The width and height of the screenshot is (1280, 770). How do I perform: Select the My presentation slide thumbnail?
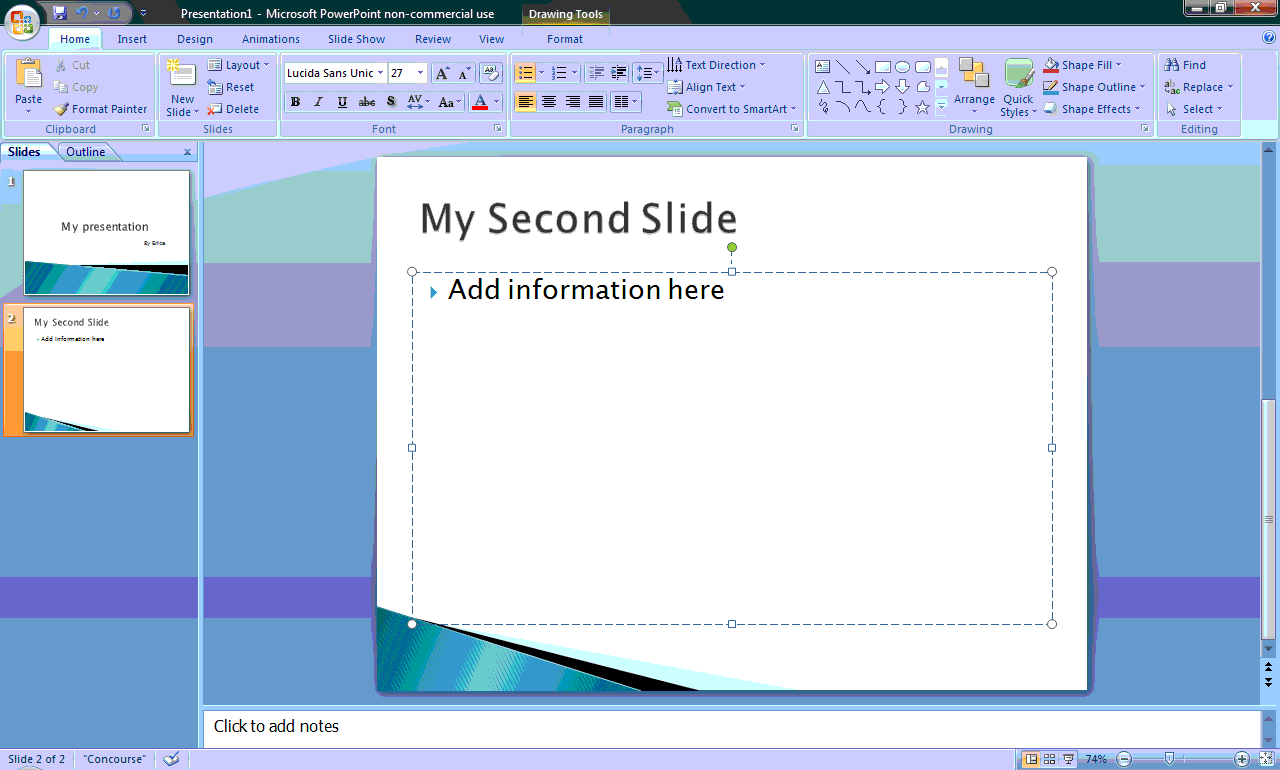click(x=106, y=233)
